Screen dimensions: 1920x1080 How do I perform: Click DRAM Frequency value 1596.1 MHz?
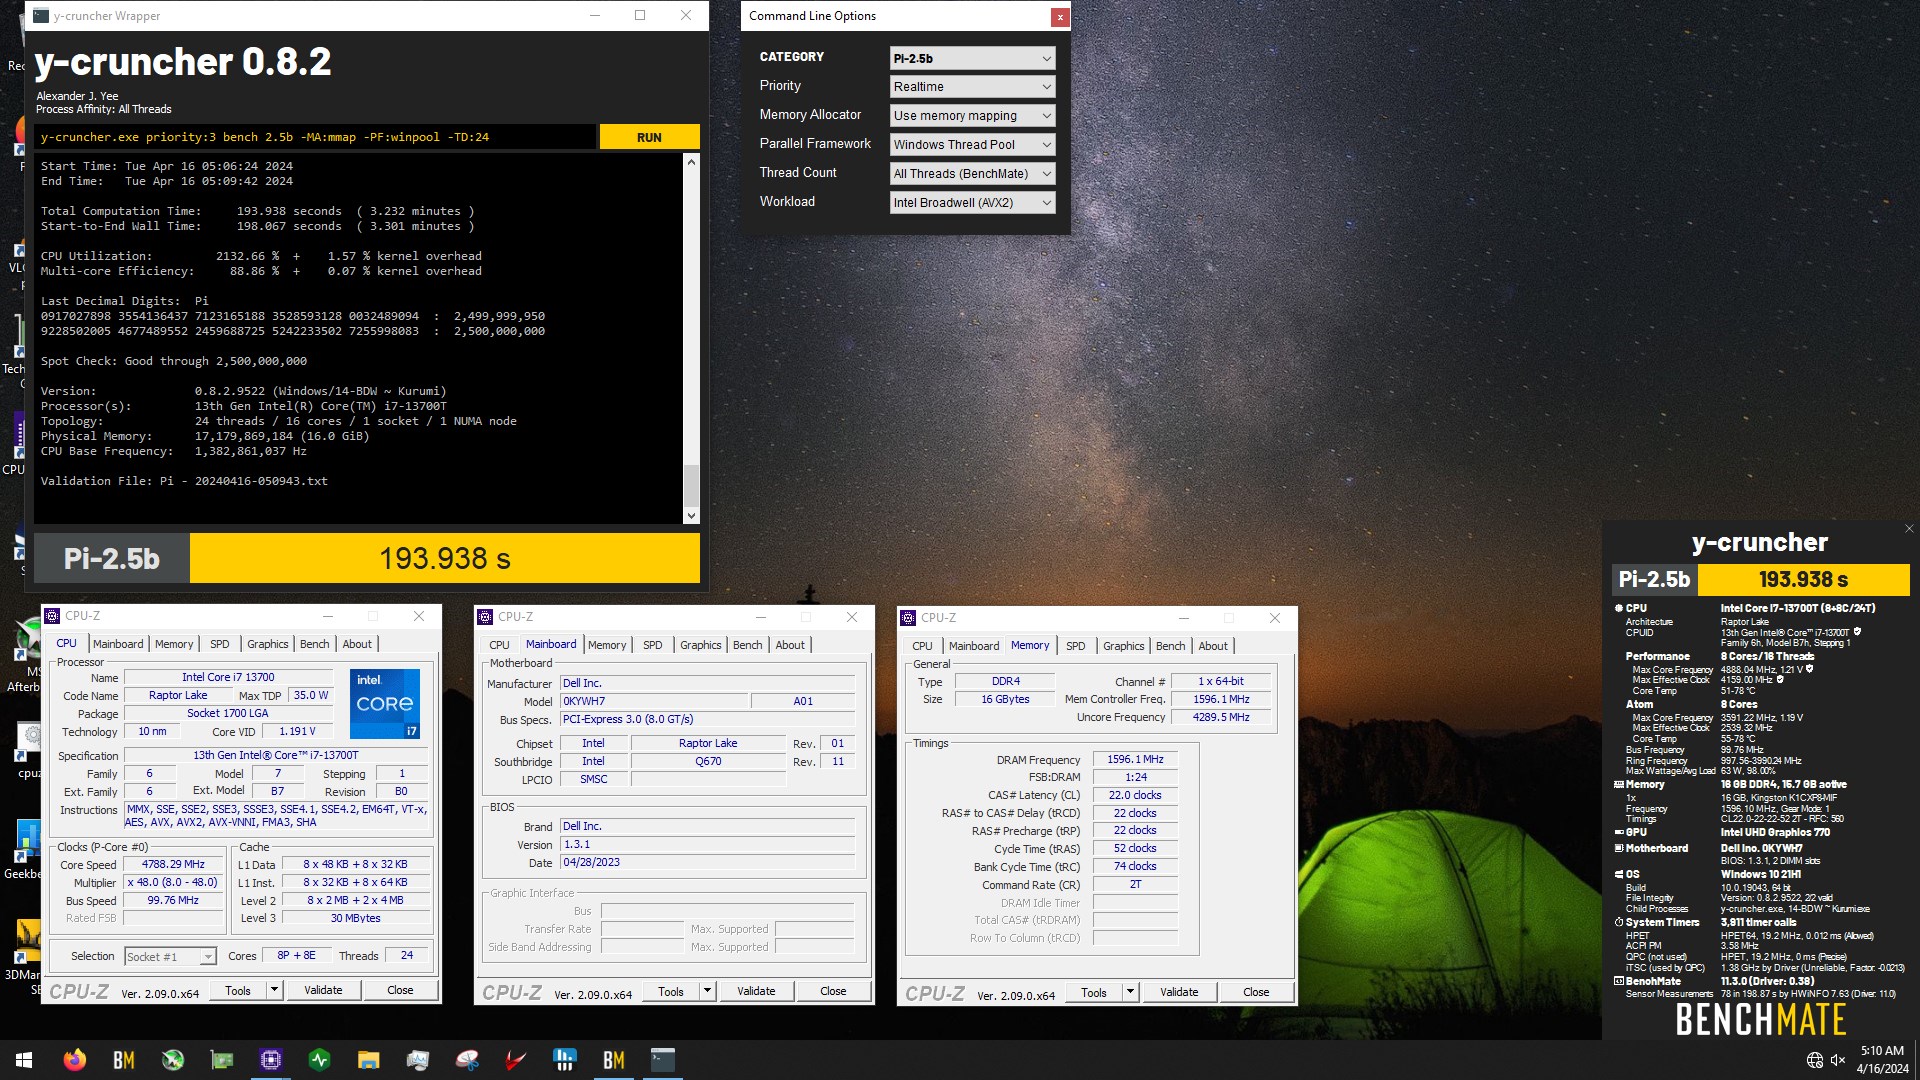(x=1135, y=761)
